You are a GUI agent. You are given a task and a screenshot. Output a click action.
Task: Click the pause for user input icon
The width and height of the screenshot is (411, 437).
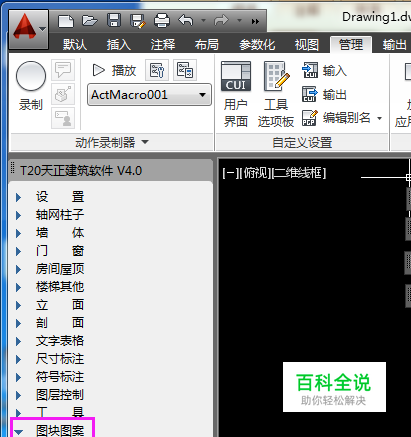point(63,118)
